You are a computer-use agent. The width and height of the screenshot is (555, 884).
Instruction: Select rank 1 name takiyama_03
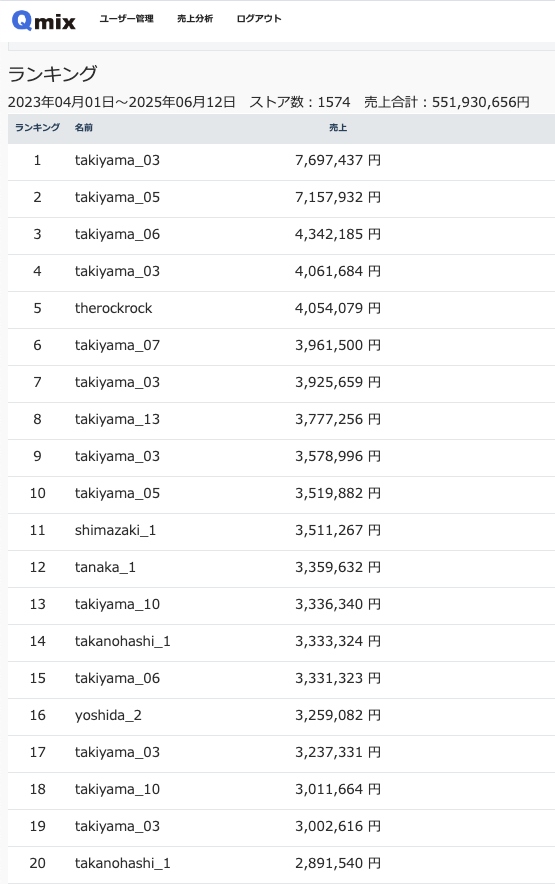(x=117, y=160)
